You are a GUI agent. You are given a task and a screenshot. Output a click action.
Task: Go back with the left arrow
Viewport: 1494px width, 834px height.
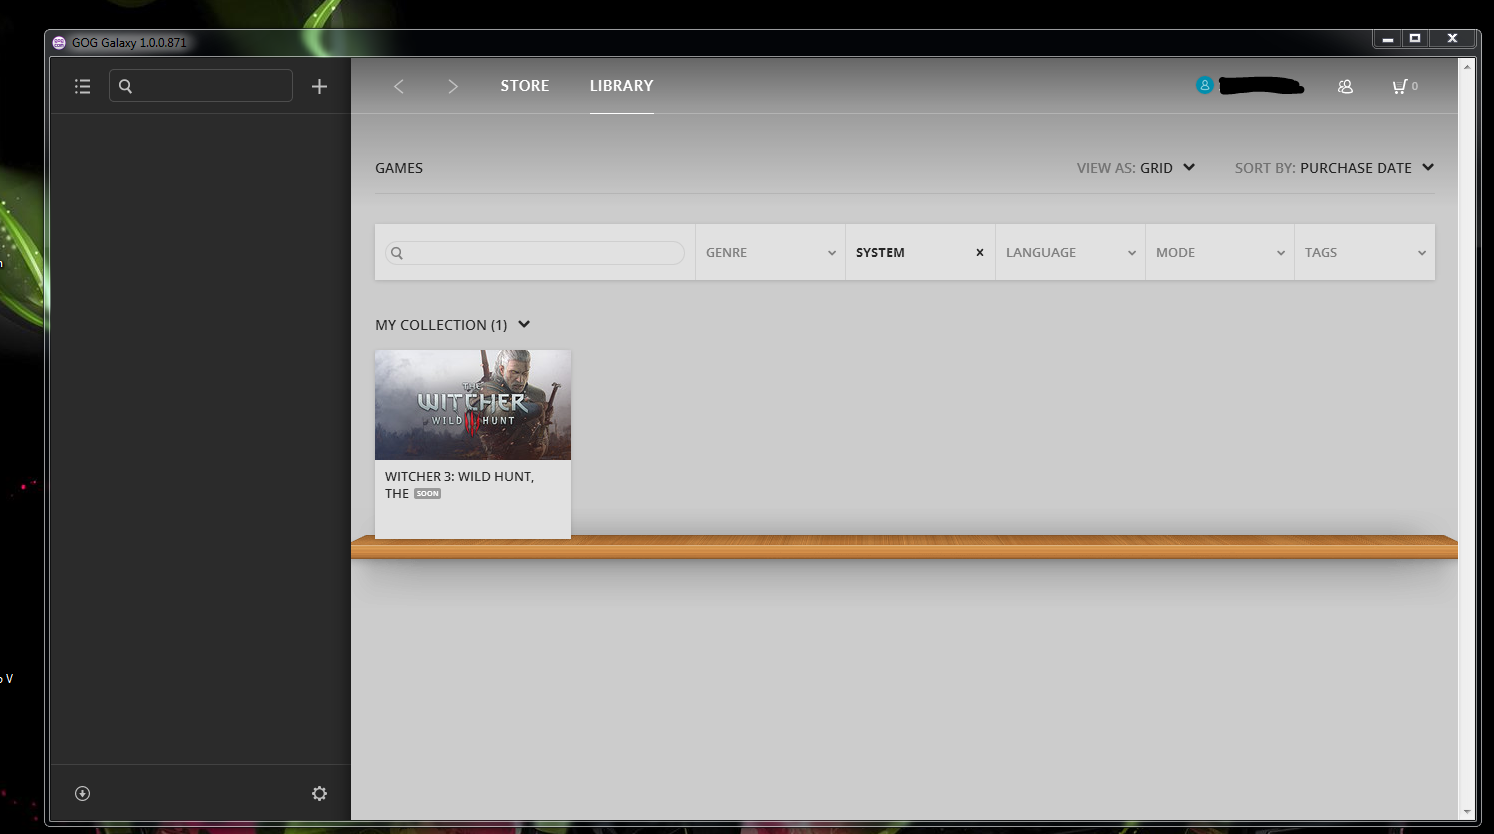[x=399, y=87]
